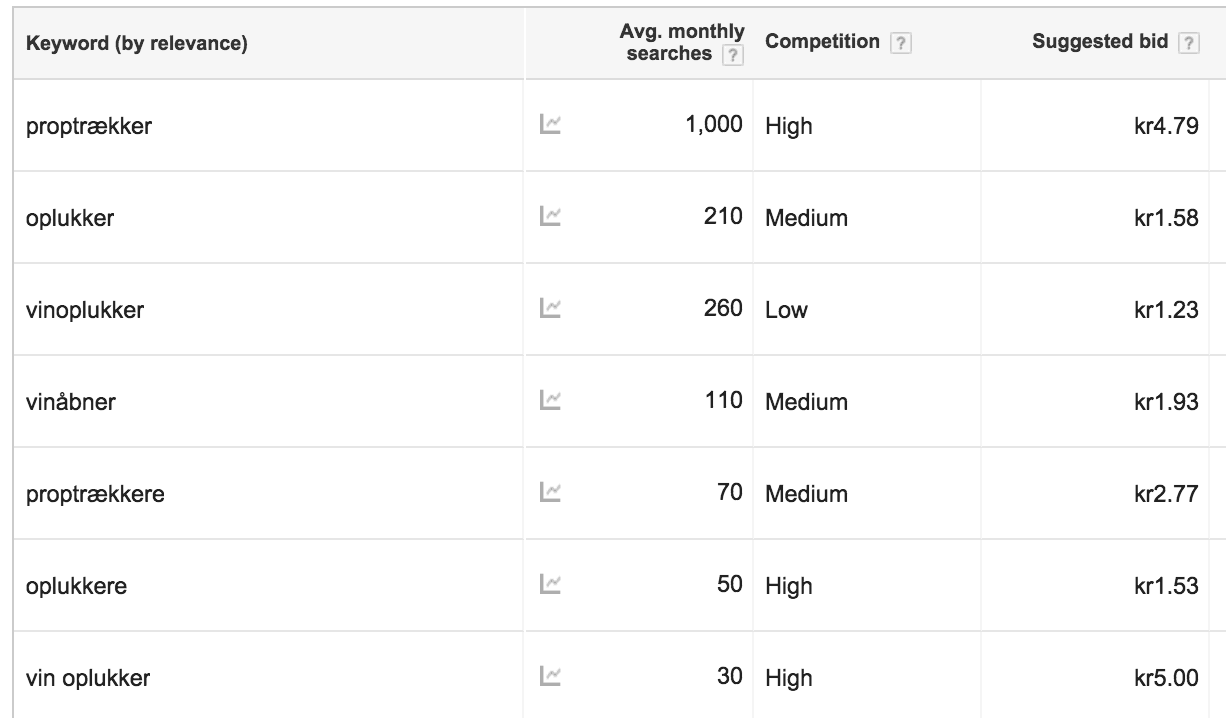View trend chart icon for vinåbner
This screenshot has height=718, width=1226.
pos(548,401)
